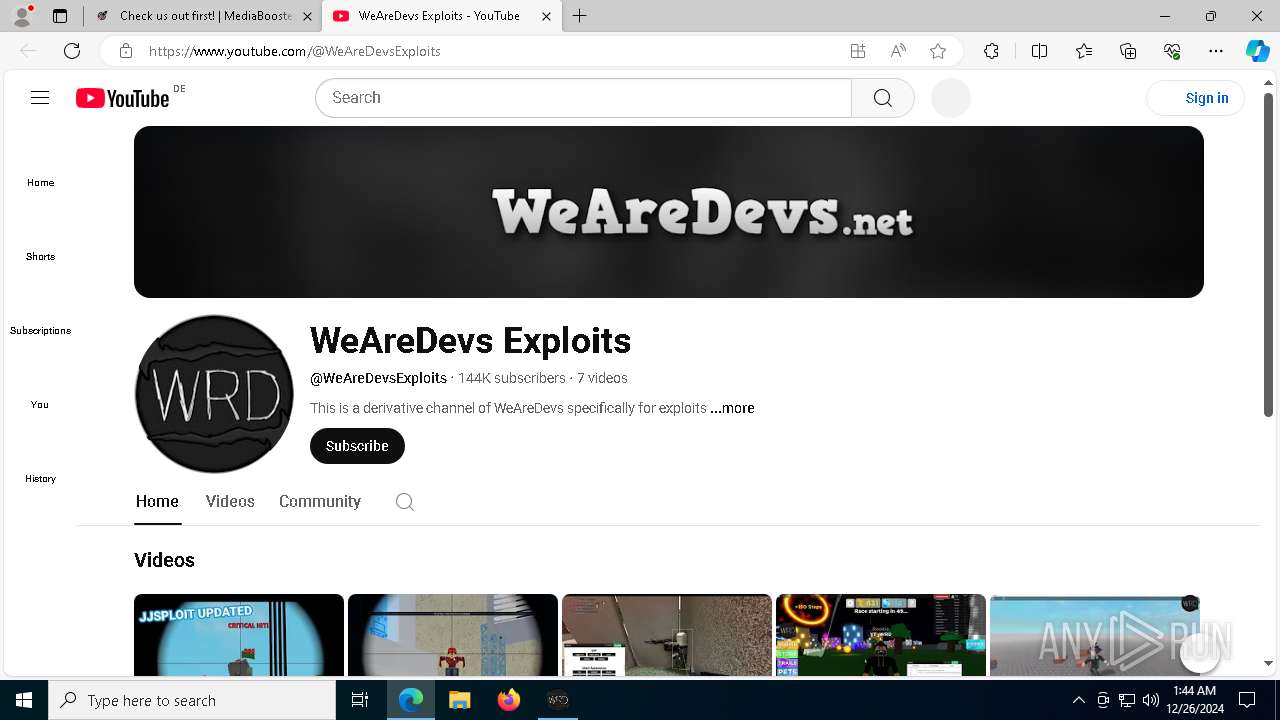Click the Sign in button
Image resolution: width=1280 pixels, height=720 pixels.
click(1195, 98)
